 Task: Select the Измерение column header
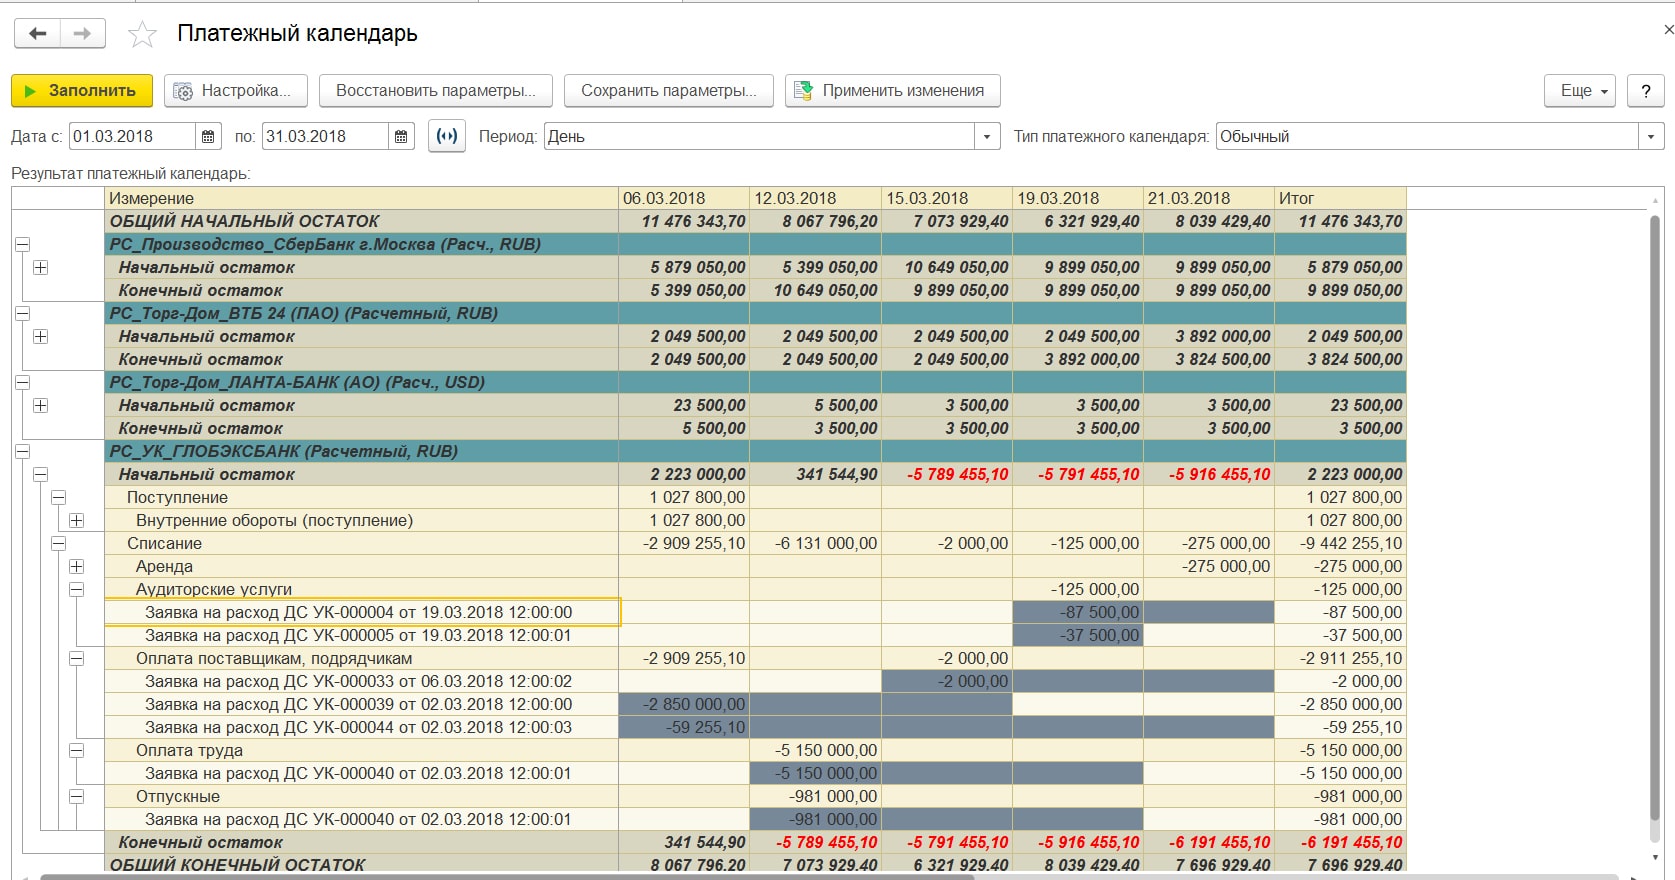pos(362,198)
